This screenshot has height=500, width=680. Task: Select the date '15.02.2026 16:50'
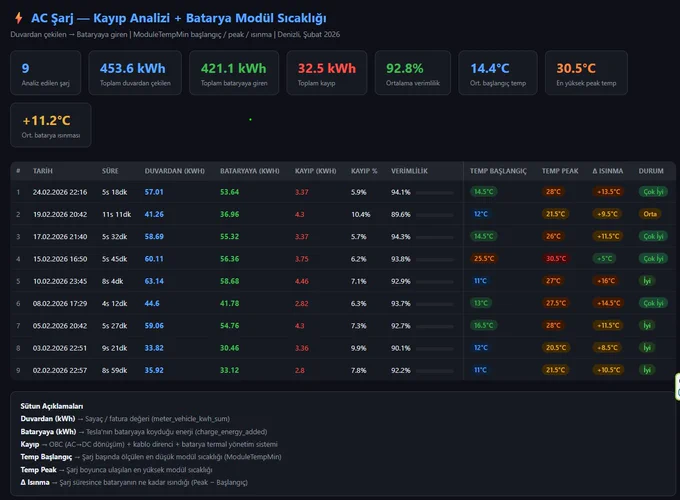coord(60,259)
